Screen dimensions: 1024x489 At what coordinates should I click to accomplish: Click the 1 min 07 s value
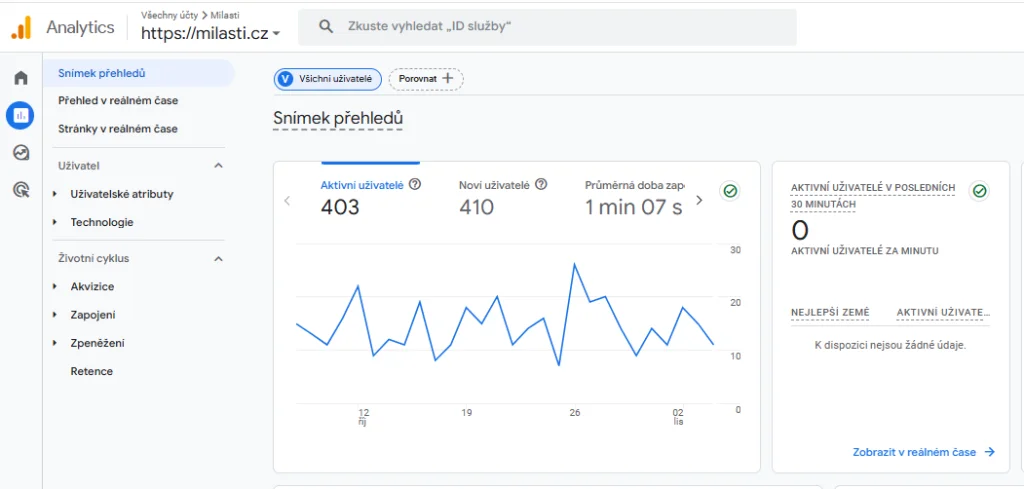coord(633,208)
